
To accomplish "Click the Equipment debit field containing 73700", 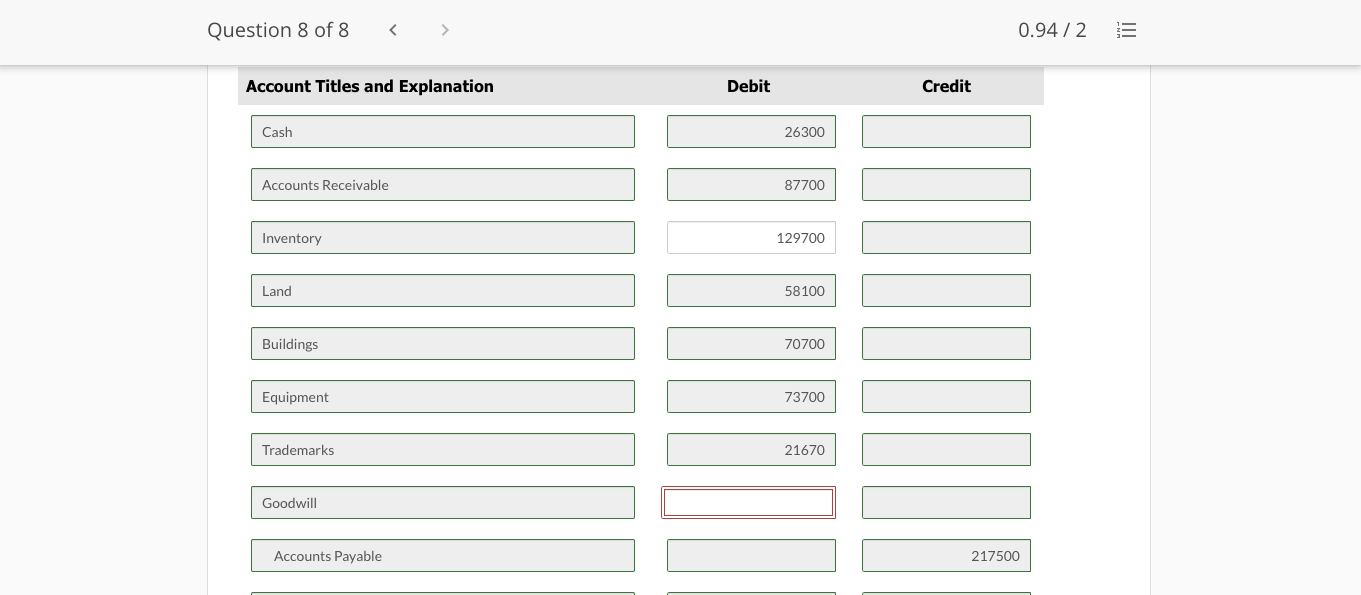I will pos(751,396).
